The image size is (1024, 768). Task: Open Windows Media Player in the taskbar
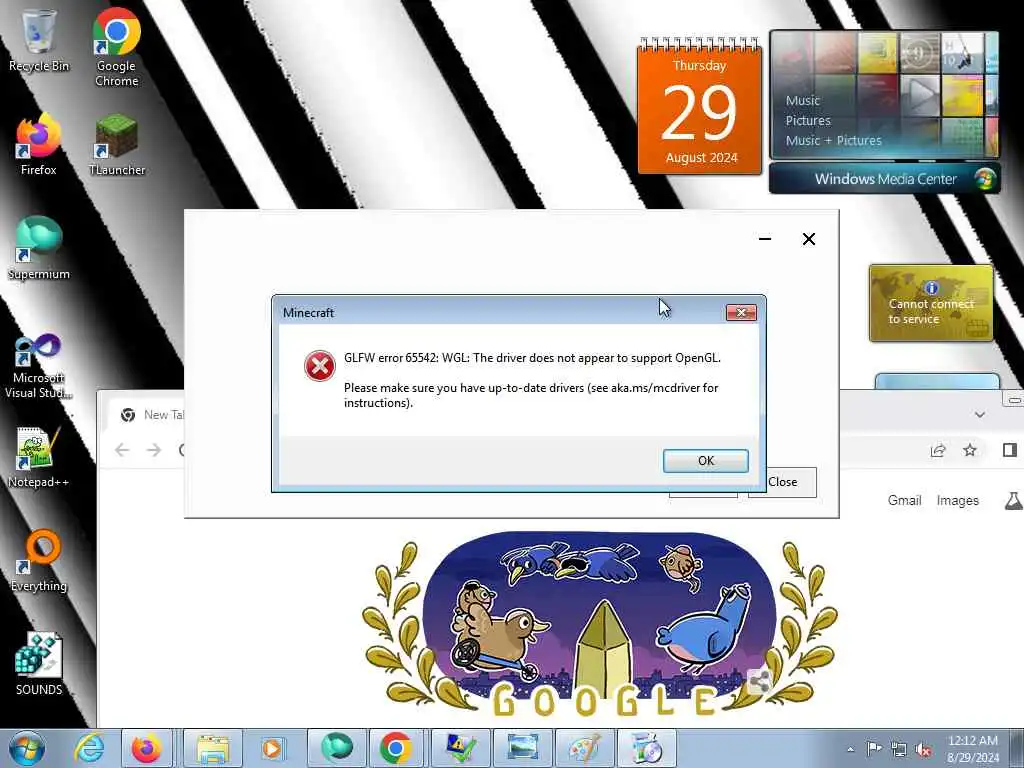tap(272, 748)
